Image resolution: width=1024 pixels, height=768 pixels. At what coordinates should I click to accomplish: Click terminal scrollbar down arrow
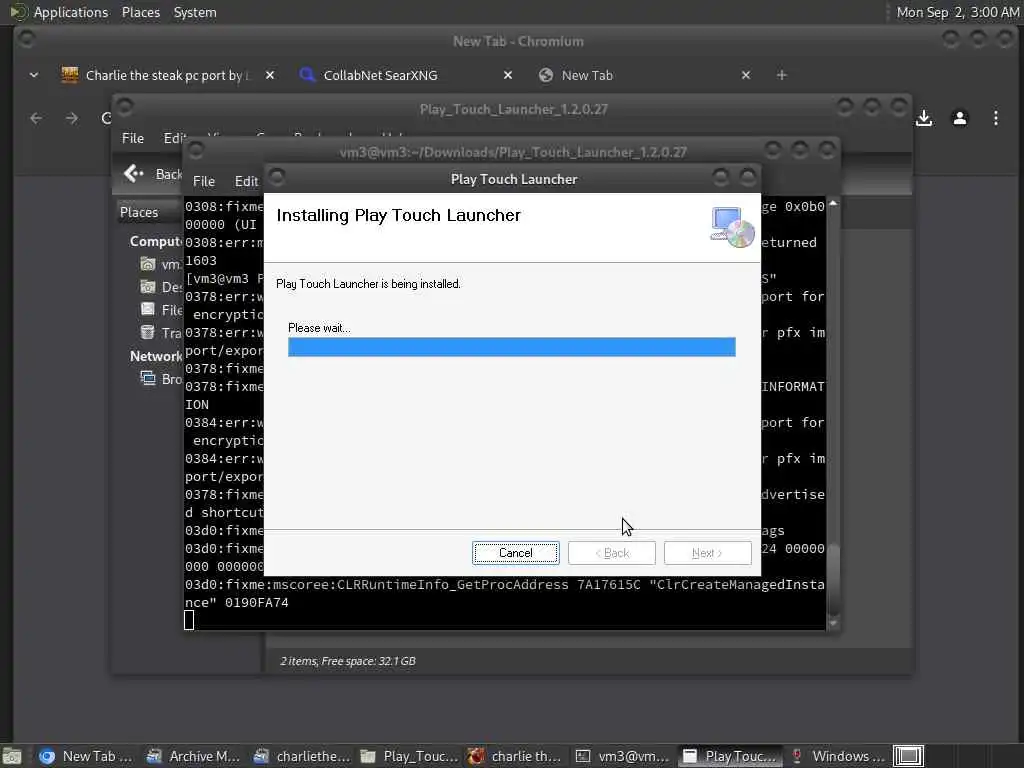[x=833, y=624]
